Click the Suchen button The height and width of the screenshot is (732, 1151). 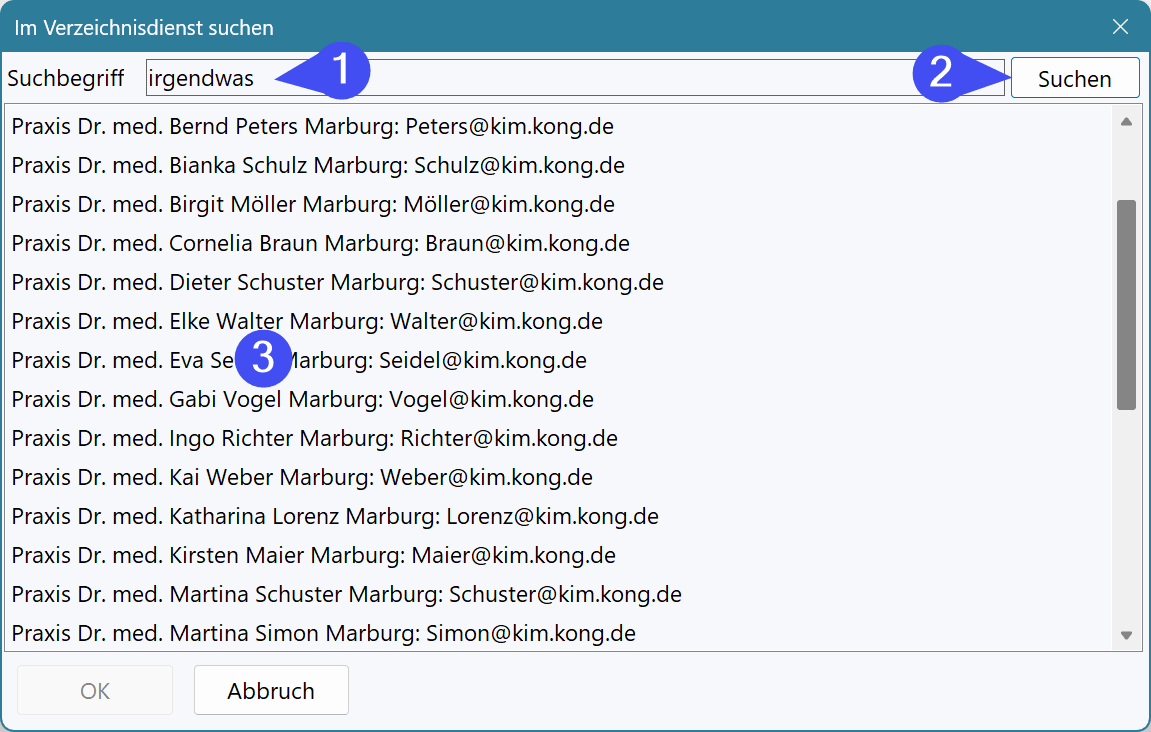1074,79
